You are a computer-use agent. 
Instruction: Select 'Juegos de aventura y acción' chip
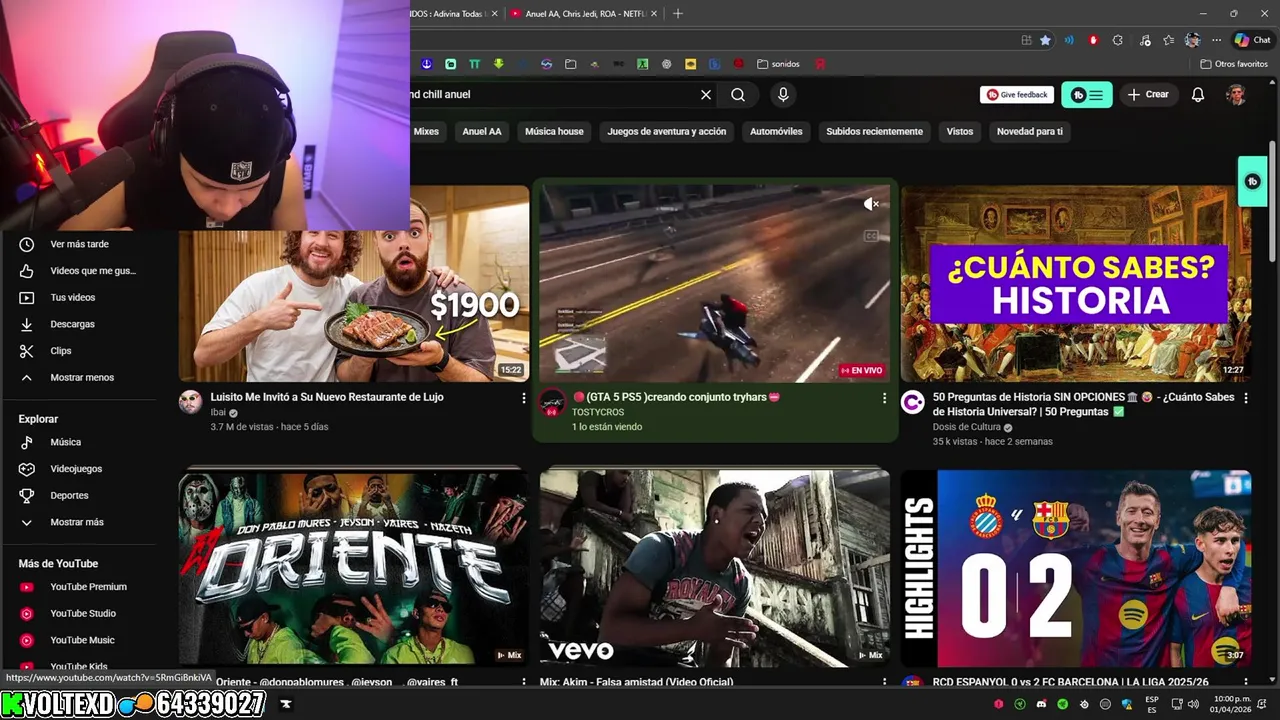click(667, 132)
